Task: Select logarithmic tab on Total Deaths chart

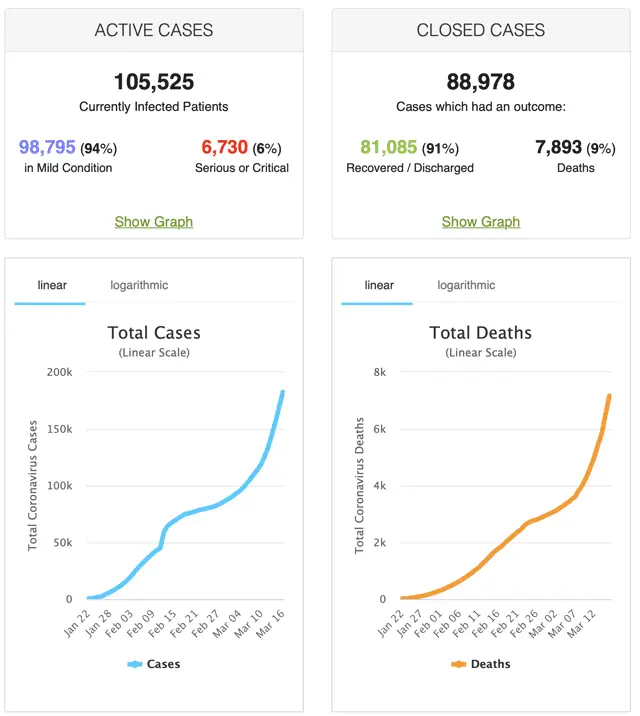Action: tap(466, 285)
